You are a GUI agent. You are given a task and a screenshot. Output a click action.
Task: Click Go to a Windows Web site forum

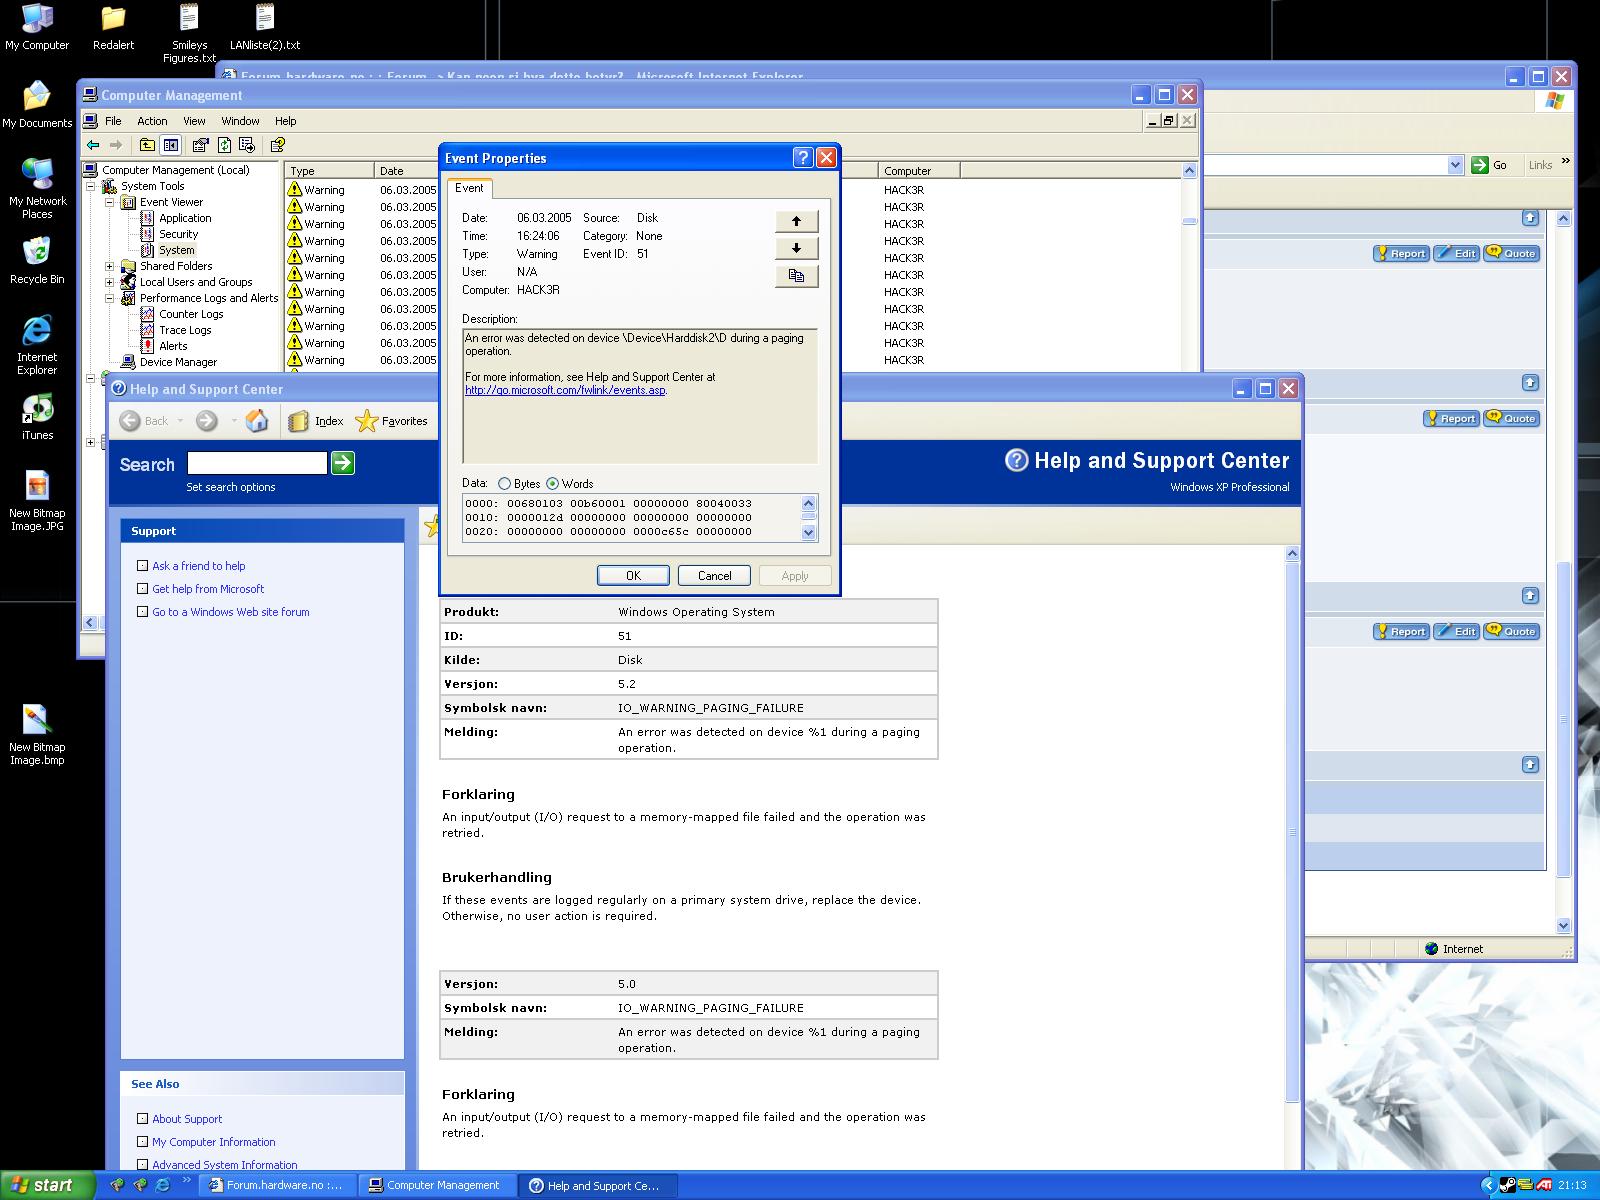[x=230, y=612]
